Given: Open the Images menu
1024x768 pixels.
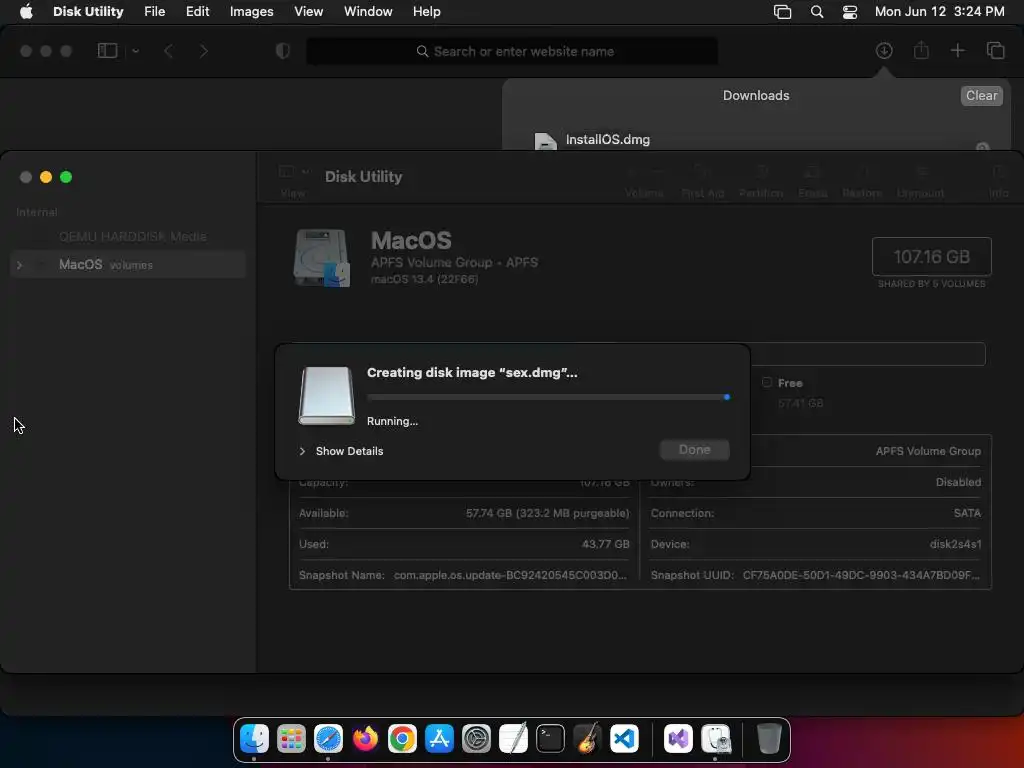Looking at the screenshot, I should [x=251, y=12].
